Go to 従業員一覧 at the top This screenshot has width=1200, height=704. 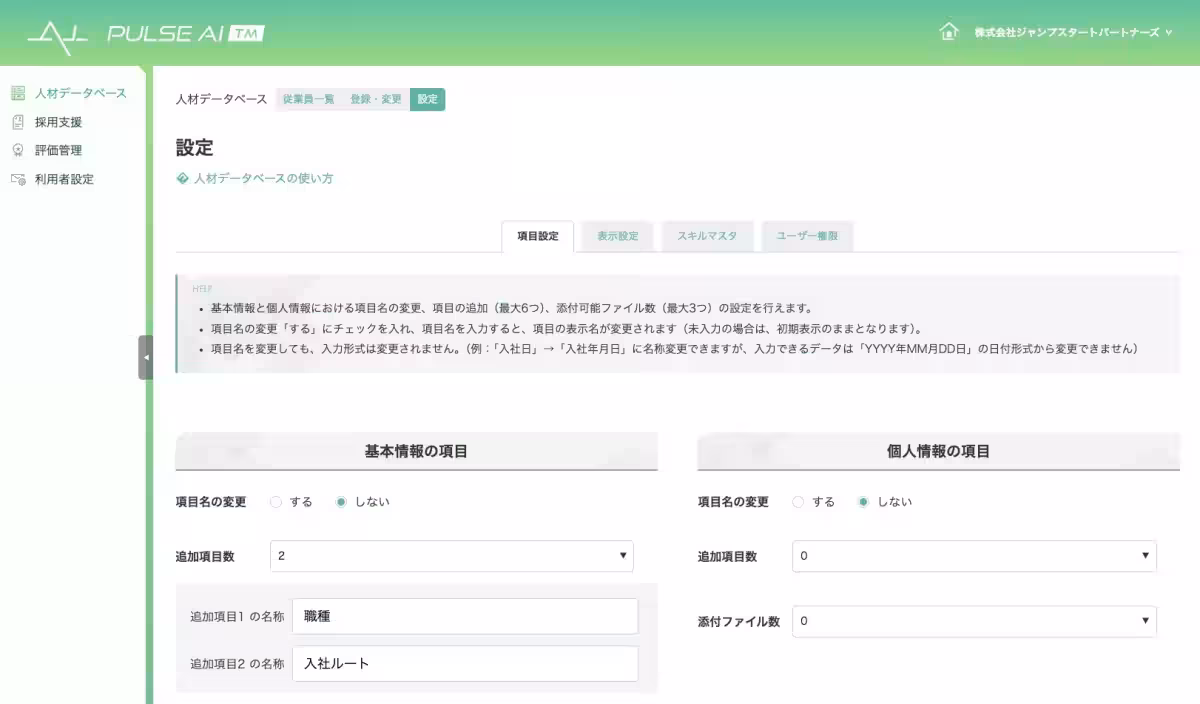point(310,100)
